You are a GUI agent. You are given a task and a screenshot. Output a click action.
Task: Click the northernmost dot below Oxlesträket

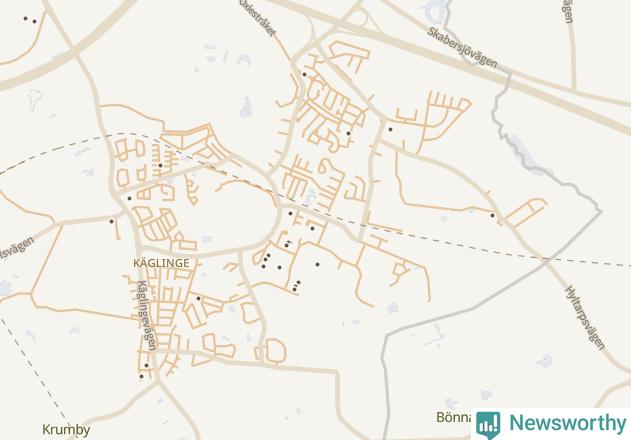pos(304,74)
